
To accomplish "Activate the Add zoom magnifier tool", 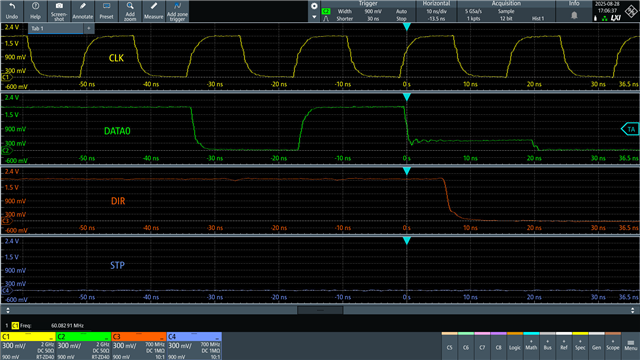I will coord(130,11).
